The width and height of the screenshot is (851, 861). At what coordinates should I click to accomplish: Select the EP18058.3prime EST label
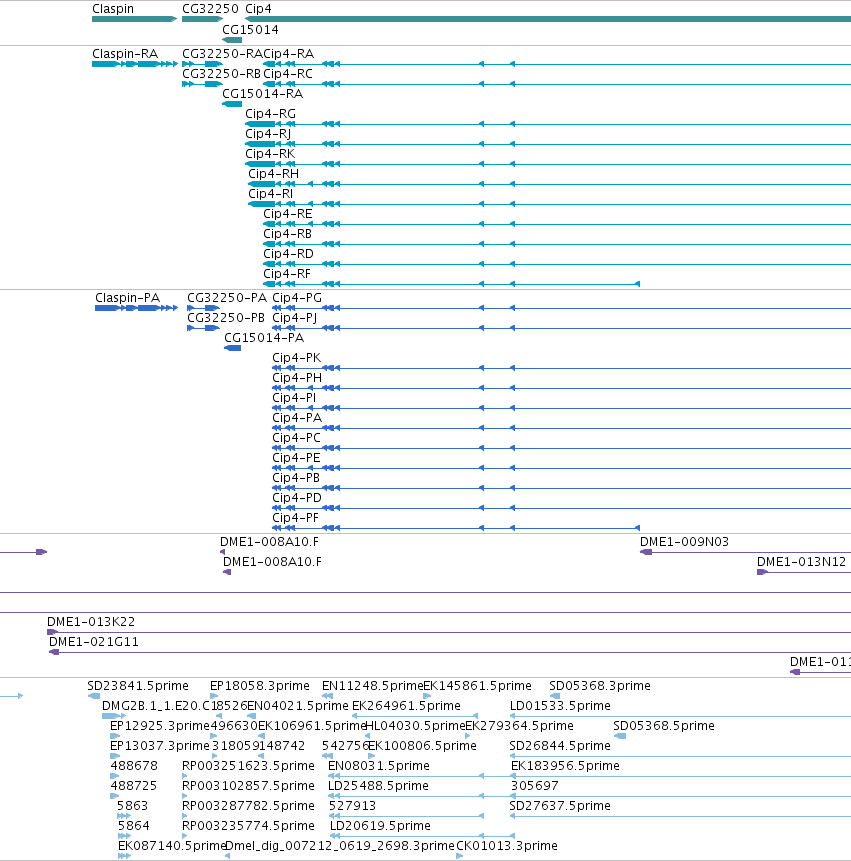pos(260,686)
